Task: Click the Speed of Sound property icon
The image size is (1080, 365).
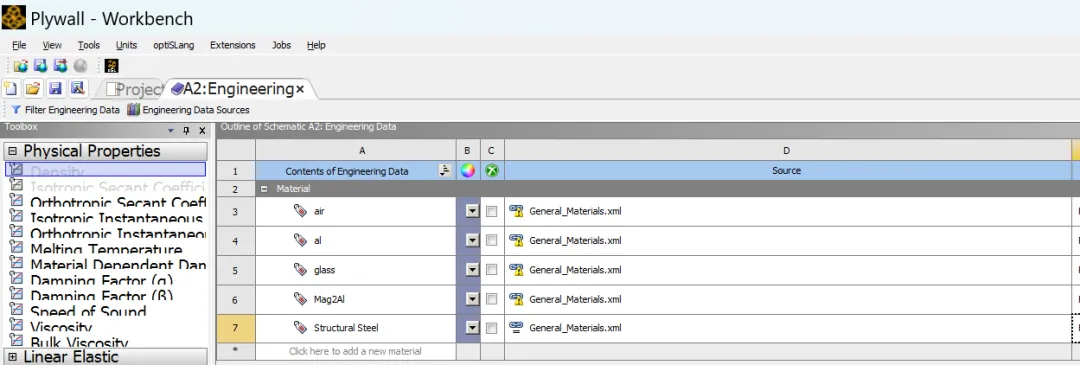Action: point(17,311)
